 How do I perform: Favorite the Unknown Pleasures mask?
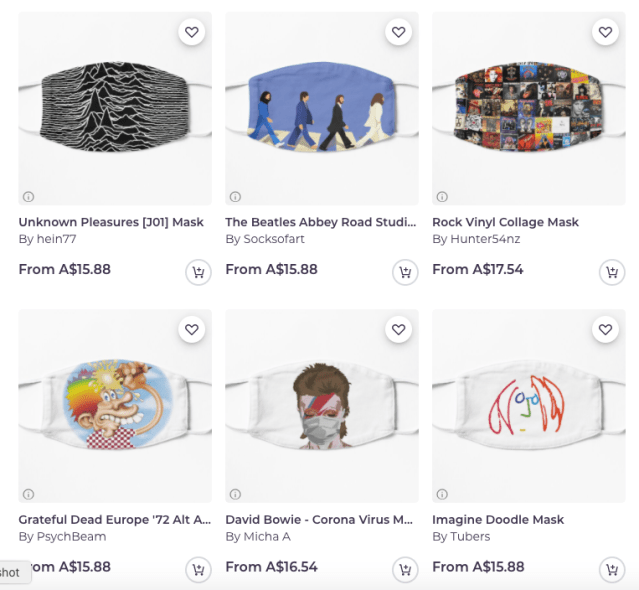192,33
